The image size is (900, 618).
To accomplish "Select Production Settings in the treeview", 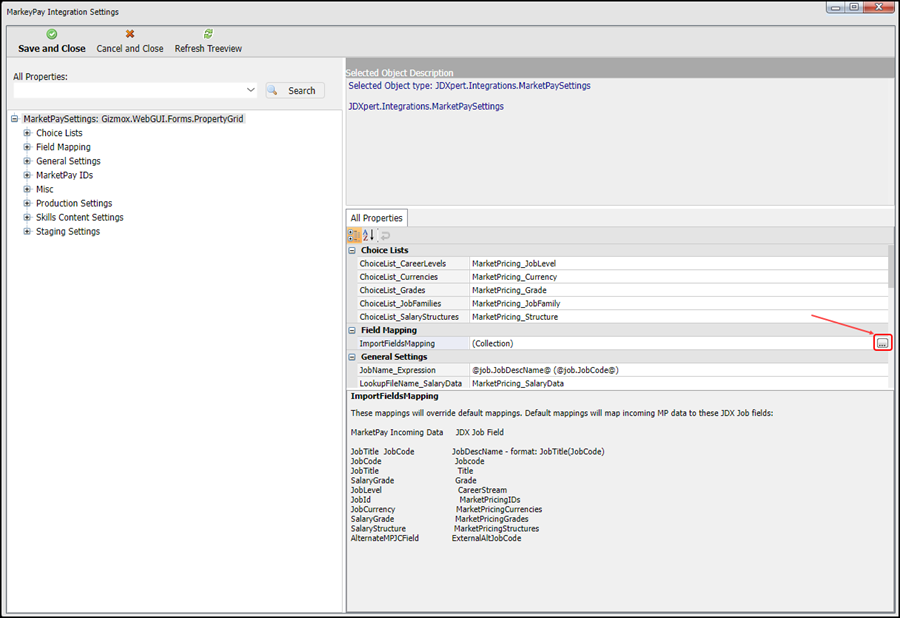I will (74, 203).
